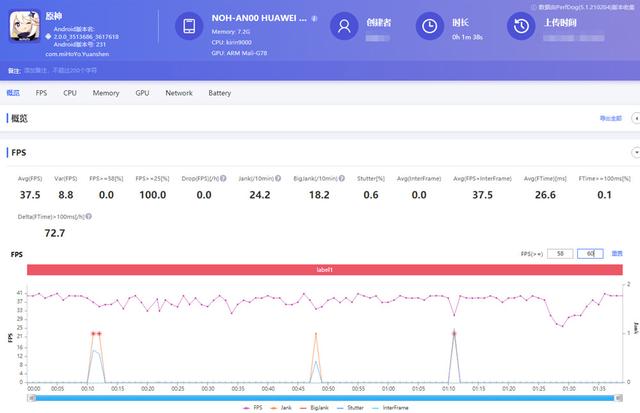The width and height of the screenshot is (640, 413).
Task: Toggle Jank series in chart legend
Action: [x=281, y=408]
